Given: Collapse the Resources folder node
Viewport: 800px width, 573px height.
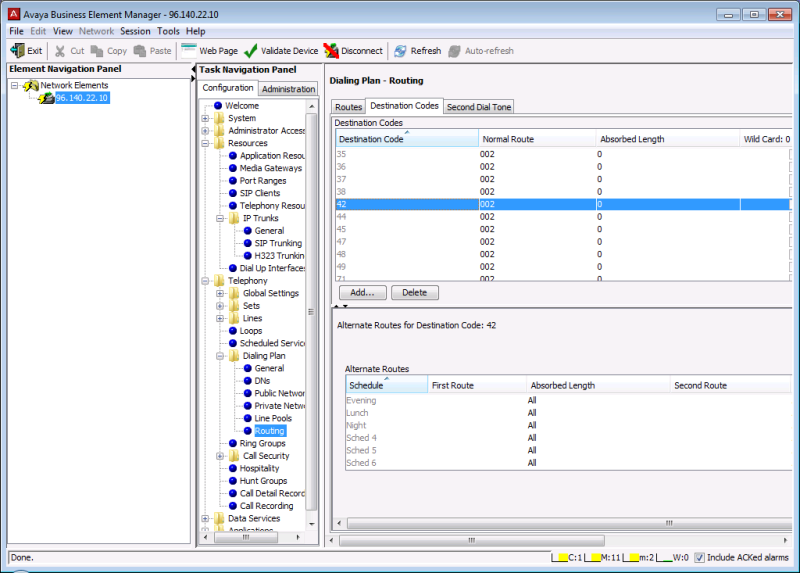Looking at the screenshot, I should [x=205, y=143].
